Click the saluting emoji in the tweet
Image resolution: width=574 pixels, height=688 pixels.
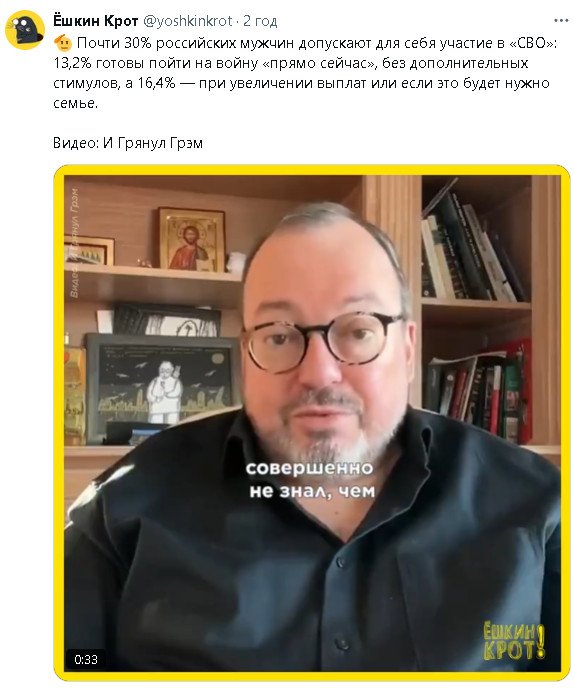63,43
